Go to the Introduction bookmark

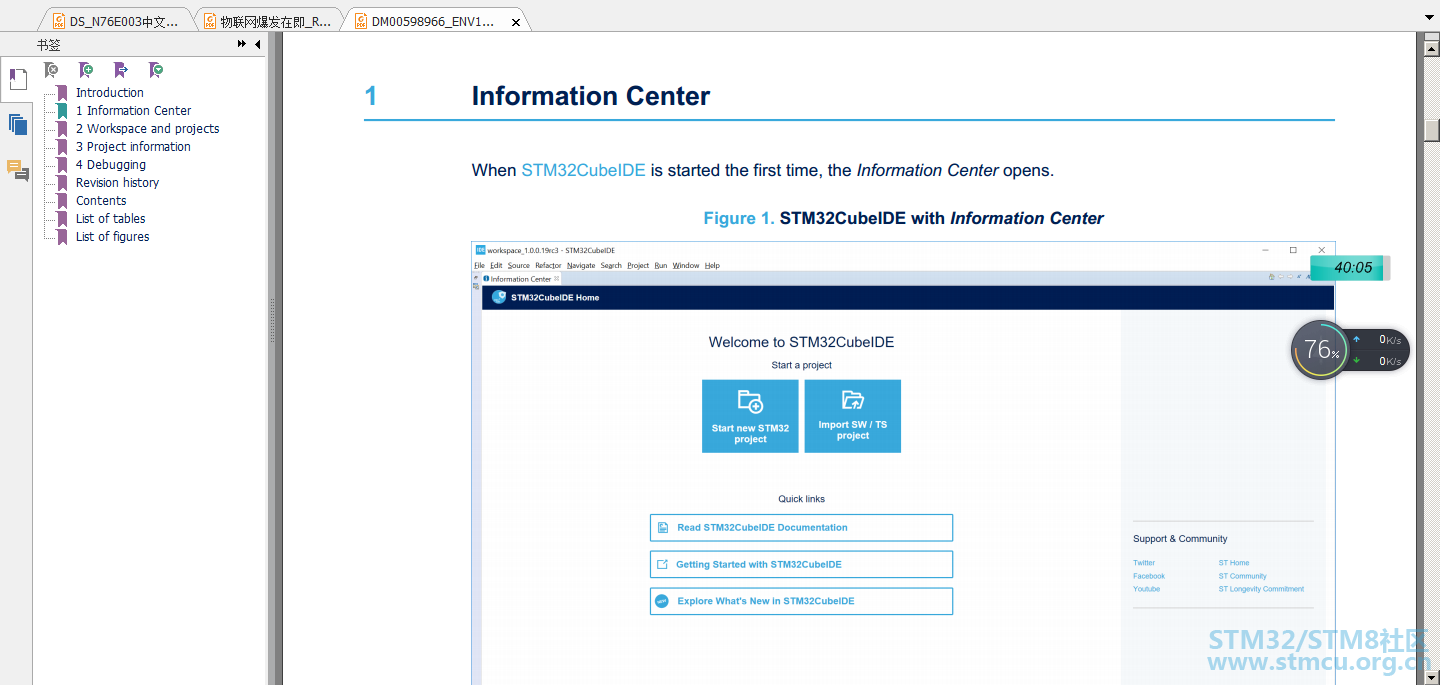tap(110, 93)
